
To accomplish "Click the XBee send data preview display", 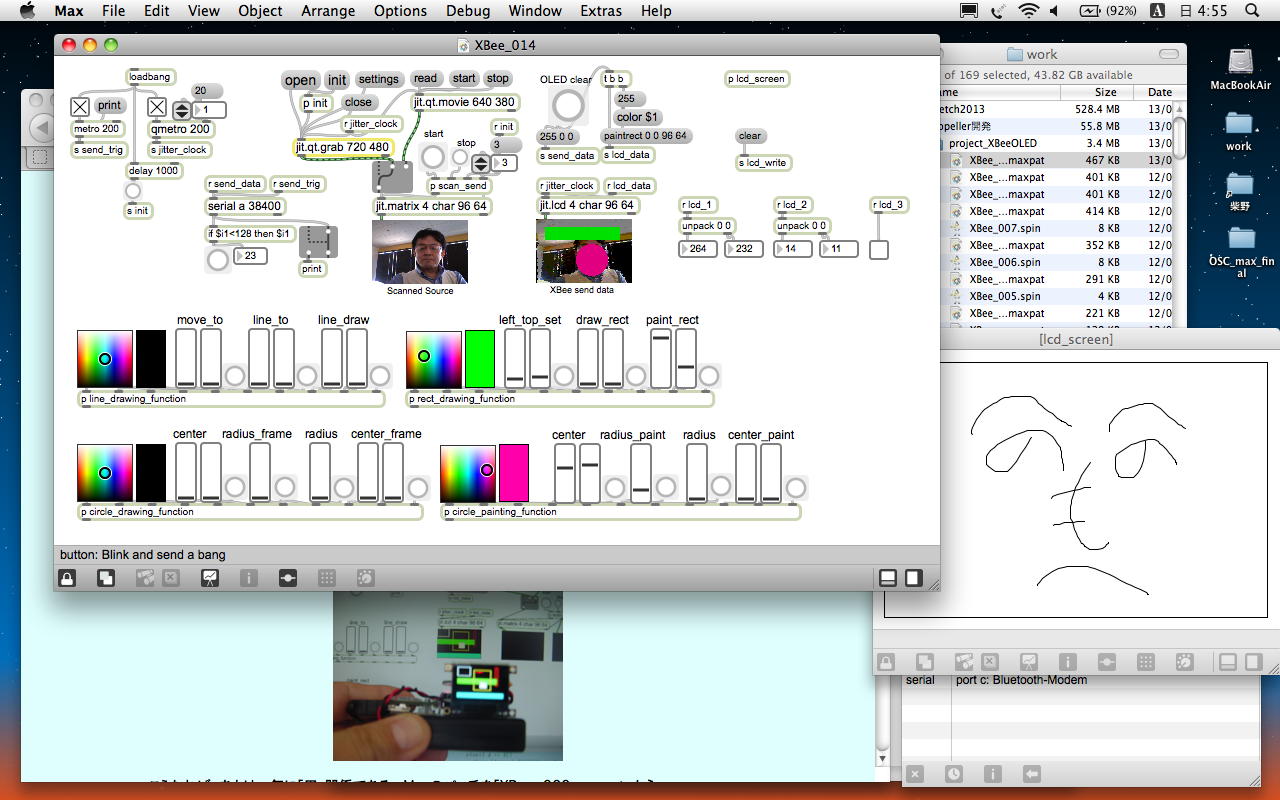I will click(584, 252).
